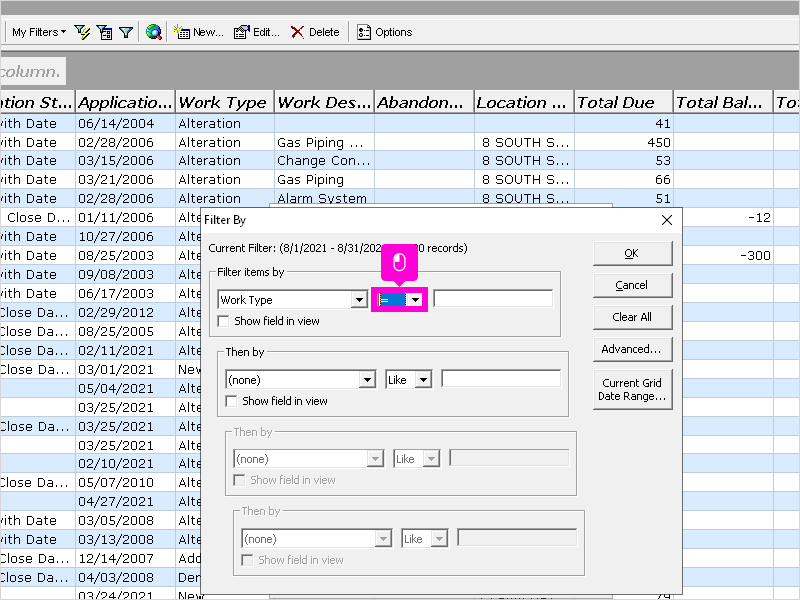Open the Options toolbar item
The width and height of the screenshot is (800, 600).
click(x=384, y=32)
